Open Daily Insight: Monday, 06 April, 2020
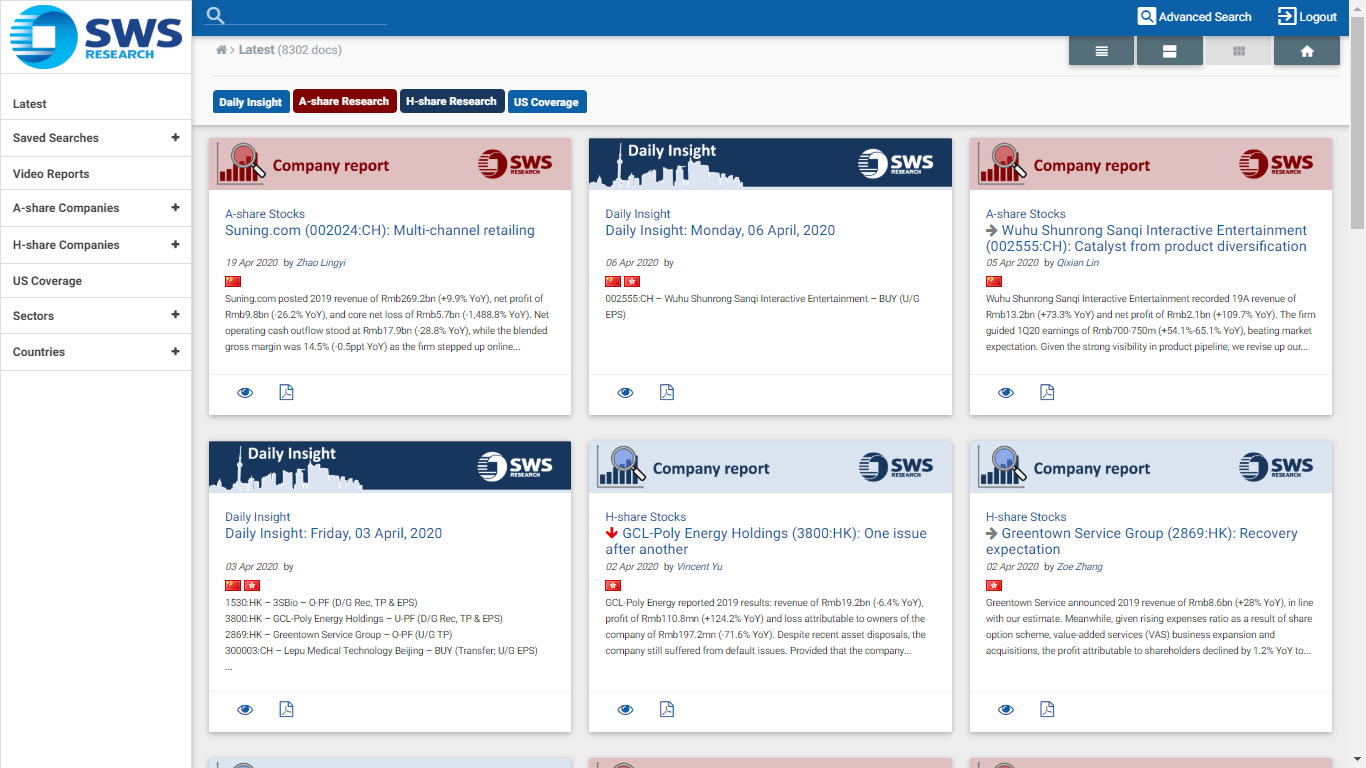 pos(719,230)
